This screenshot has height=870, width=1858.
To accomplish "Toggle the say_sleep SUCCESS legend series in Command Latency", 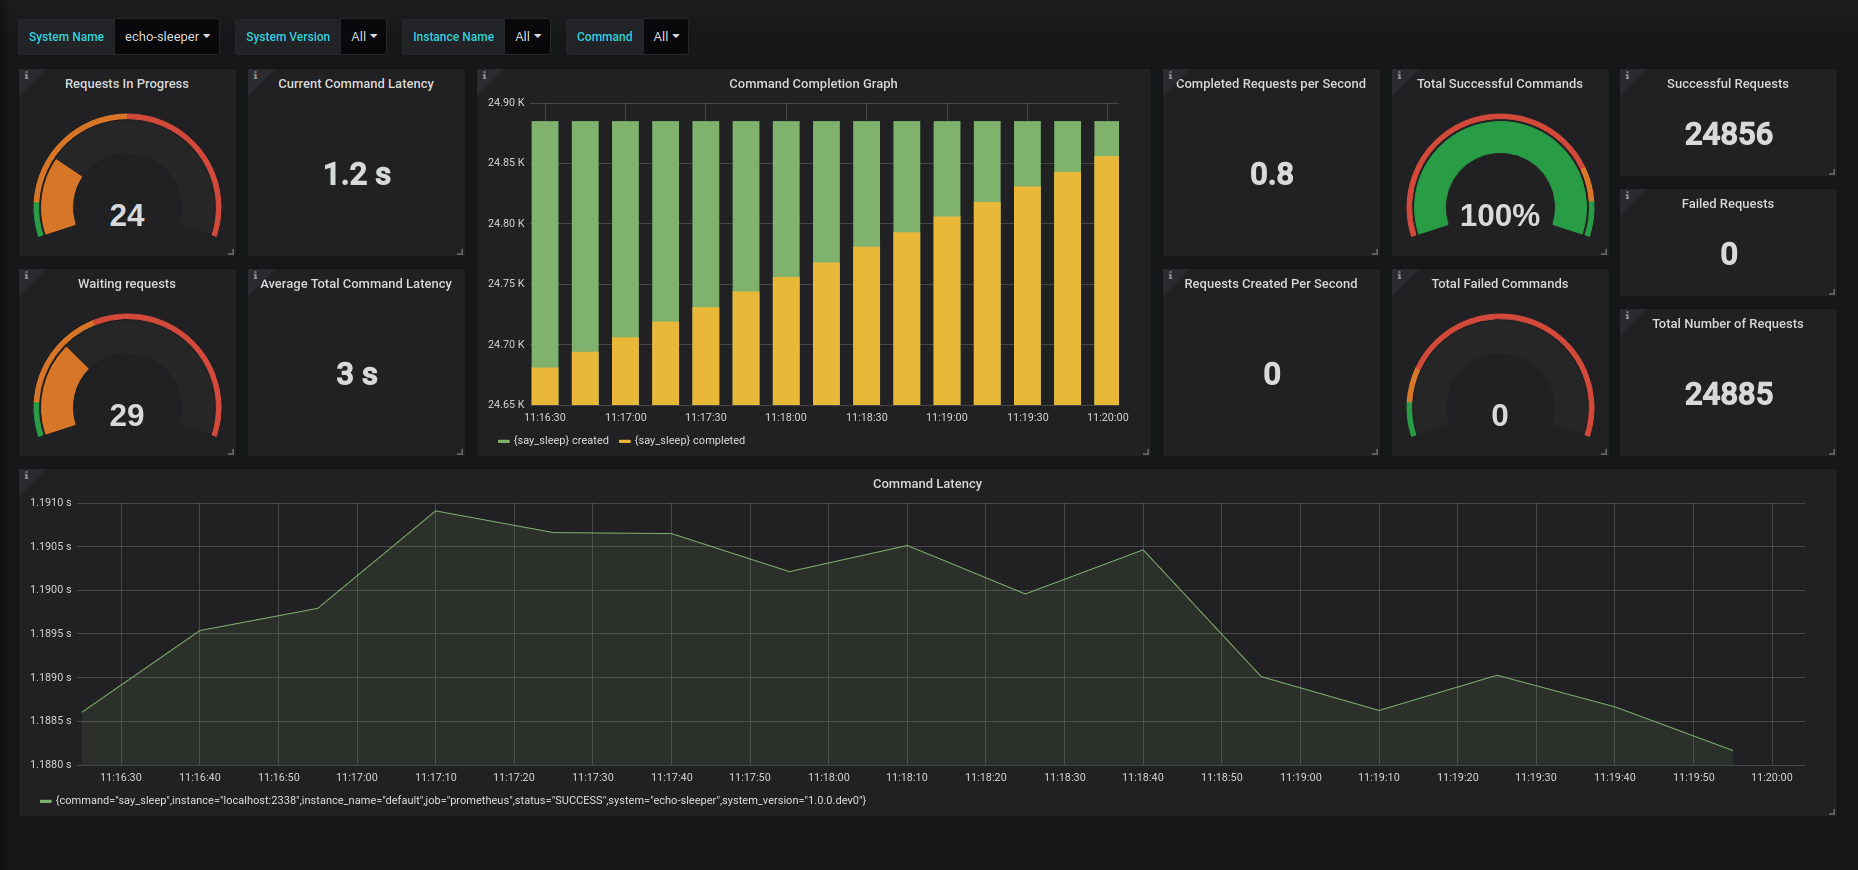I will (461, 801).
